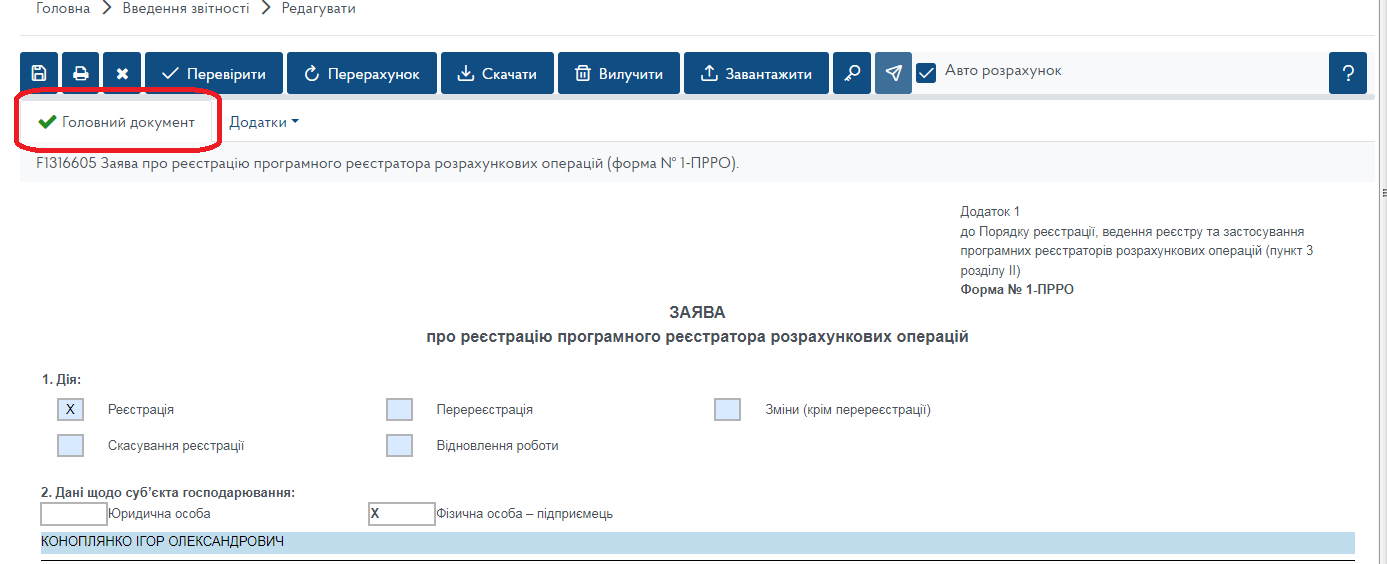The height and width of the screenshot is (564, 1387).
Task: Check the Скасування реєстрації checkbox
Action: (x=70, y=446)
